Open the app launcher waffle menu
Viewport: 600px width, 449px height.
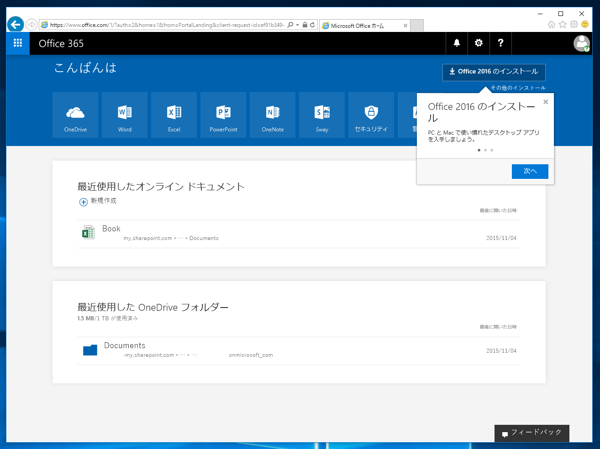coord(18,43)
